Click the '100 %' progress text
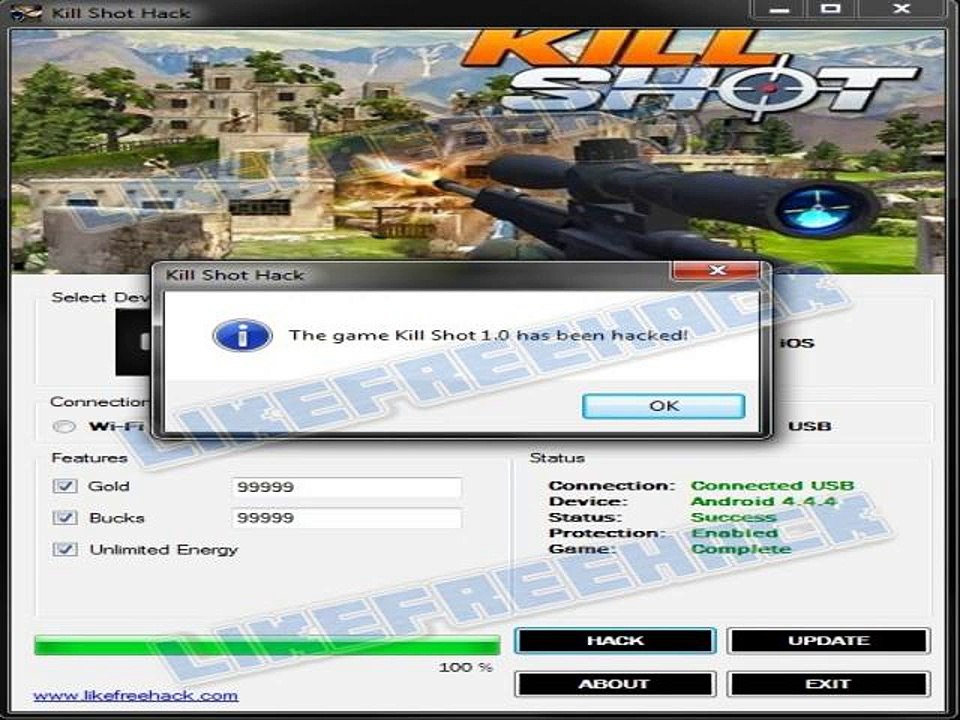This screenshot has height=720, width=960. (x=465, y=667)
